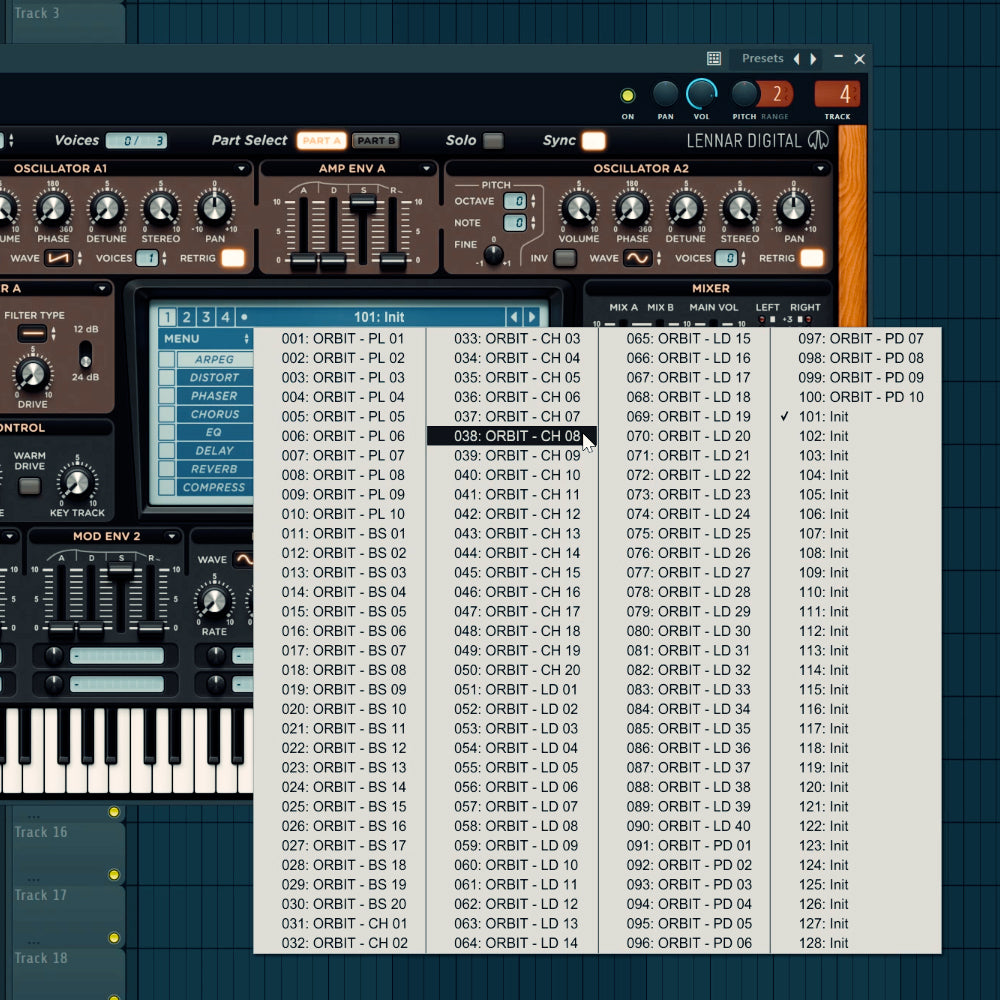Open the MENU dropdown in the preset browser
This screenshot has height=1000, width=1000.
pyautogui.click(x=204, y=340)
